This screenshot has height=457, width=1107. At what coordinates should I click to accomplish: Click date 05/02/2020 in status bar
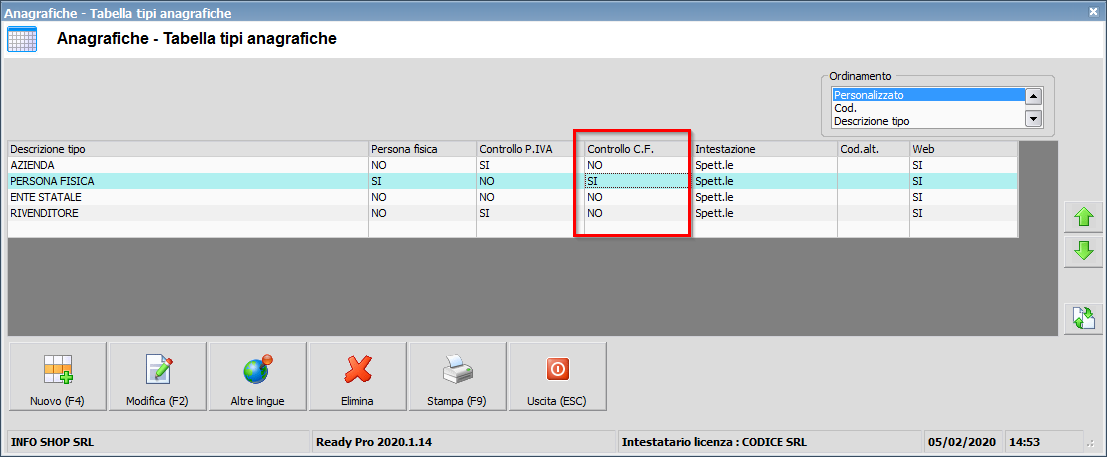(x=963, y=443)
